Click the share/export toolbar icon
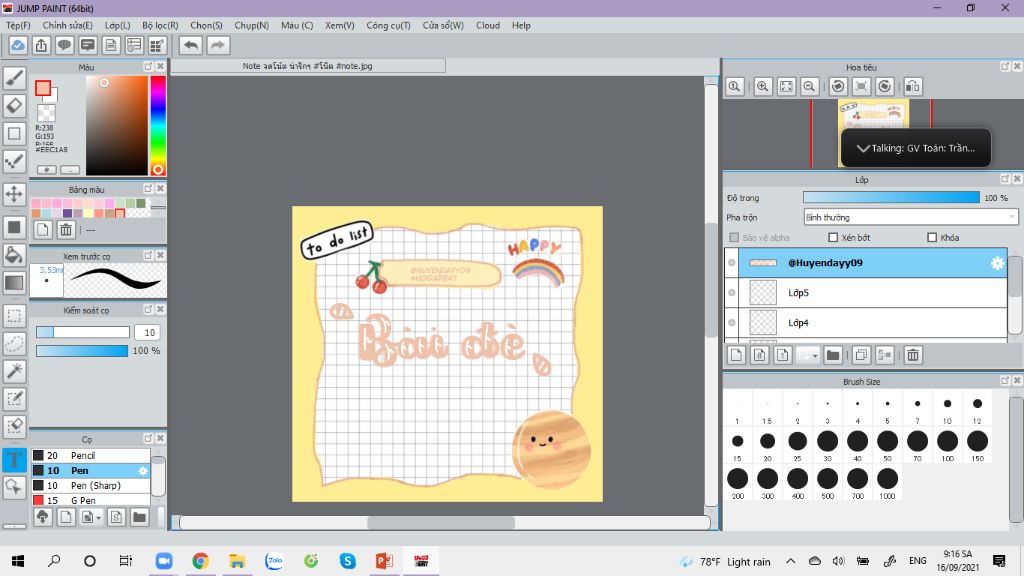Image resolution: width=1024 pixels, height=576 pixels. [x=41, y=45]
